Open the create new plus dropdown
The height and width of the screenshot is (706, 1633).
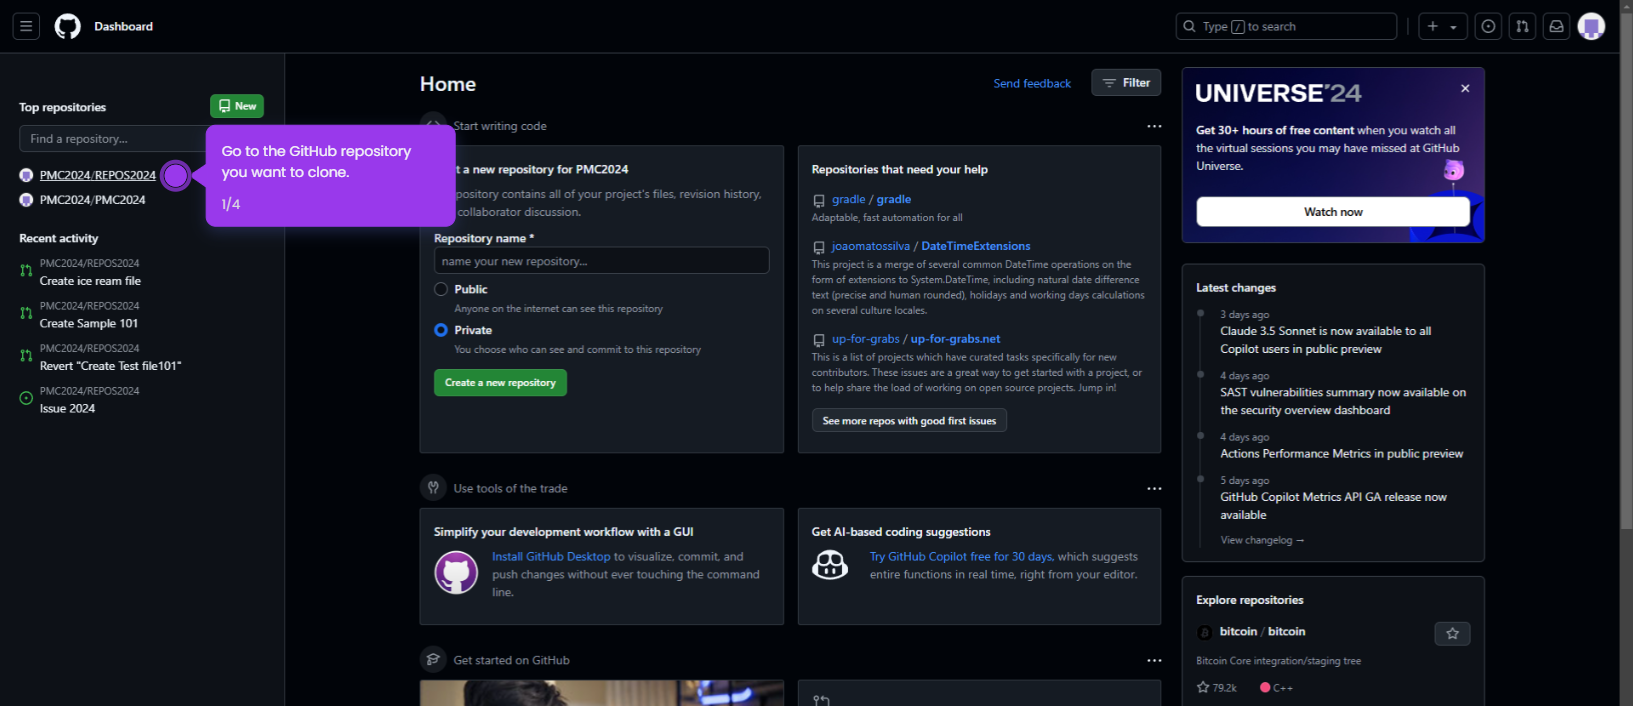point(1442,27)
